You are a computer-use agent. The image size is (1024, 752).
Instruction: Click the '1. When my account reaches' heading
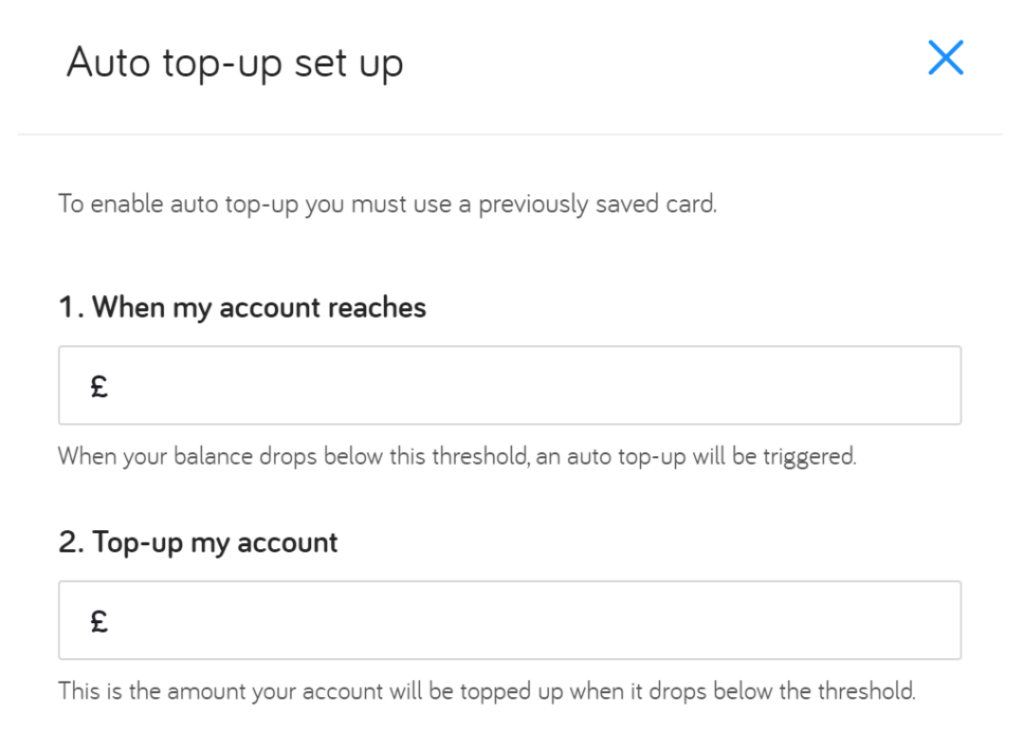point(241,307)
